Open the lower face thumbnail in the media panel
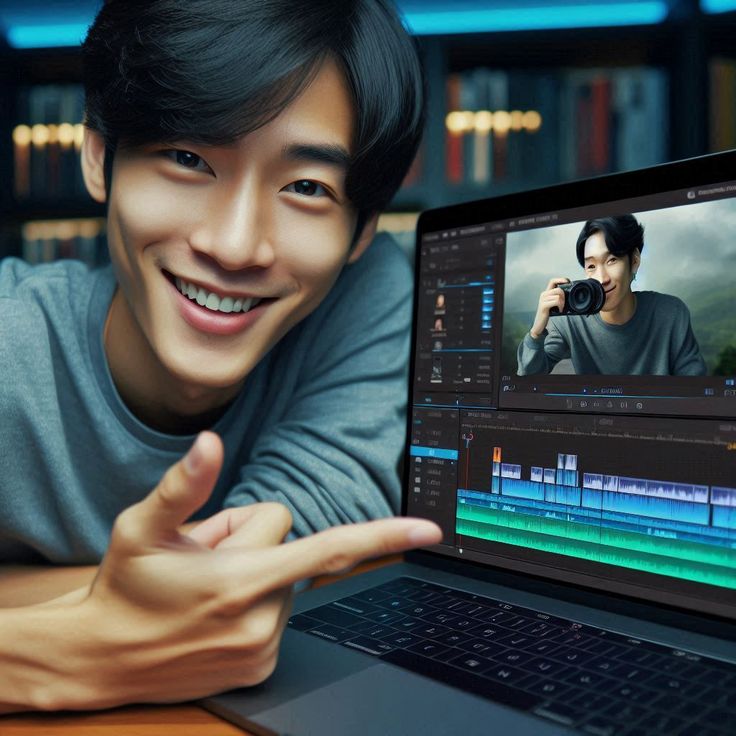This screenshot has height=736, width=736. (438, 325)
